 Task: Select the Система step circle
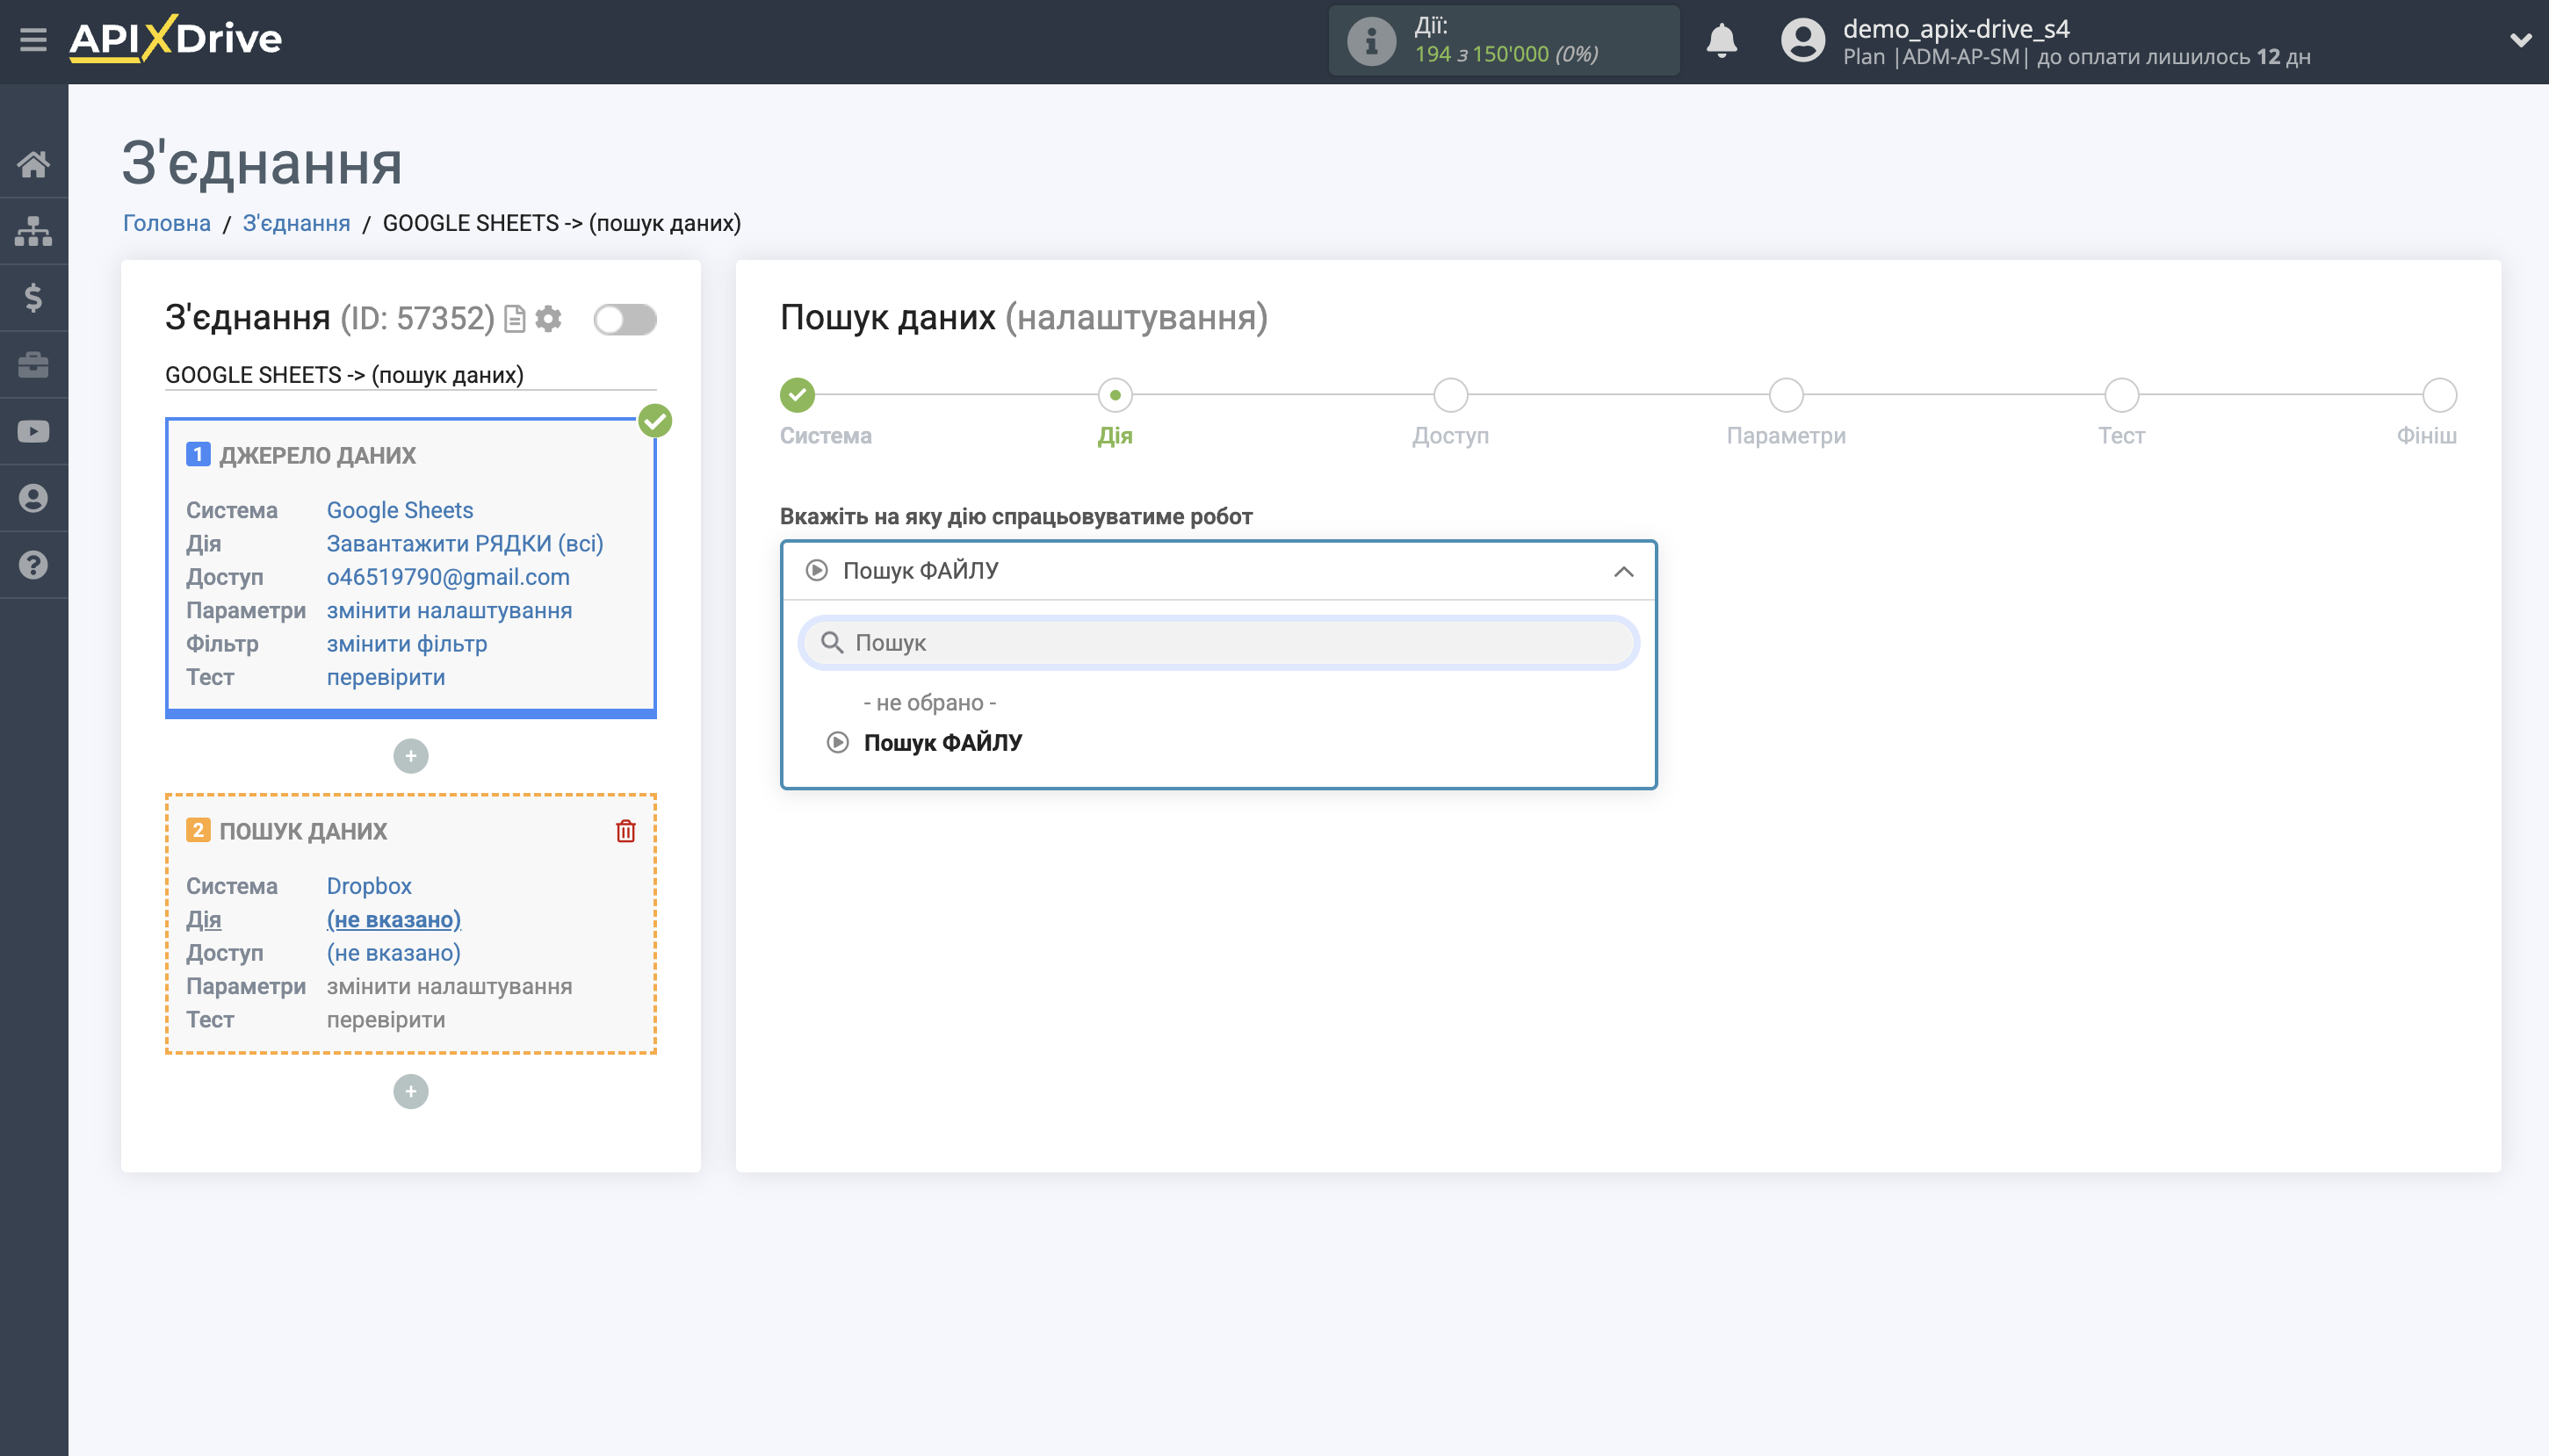click(795, 395)
